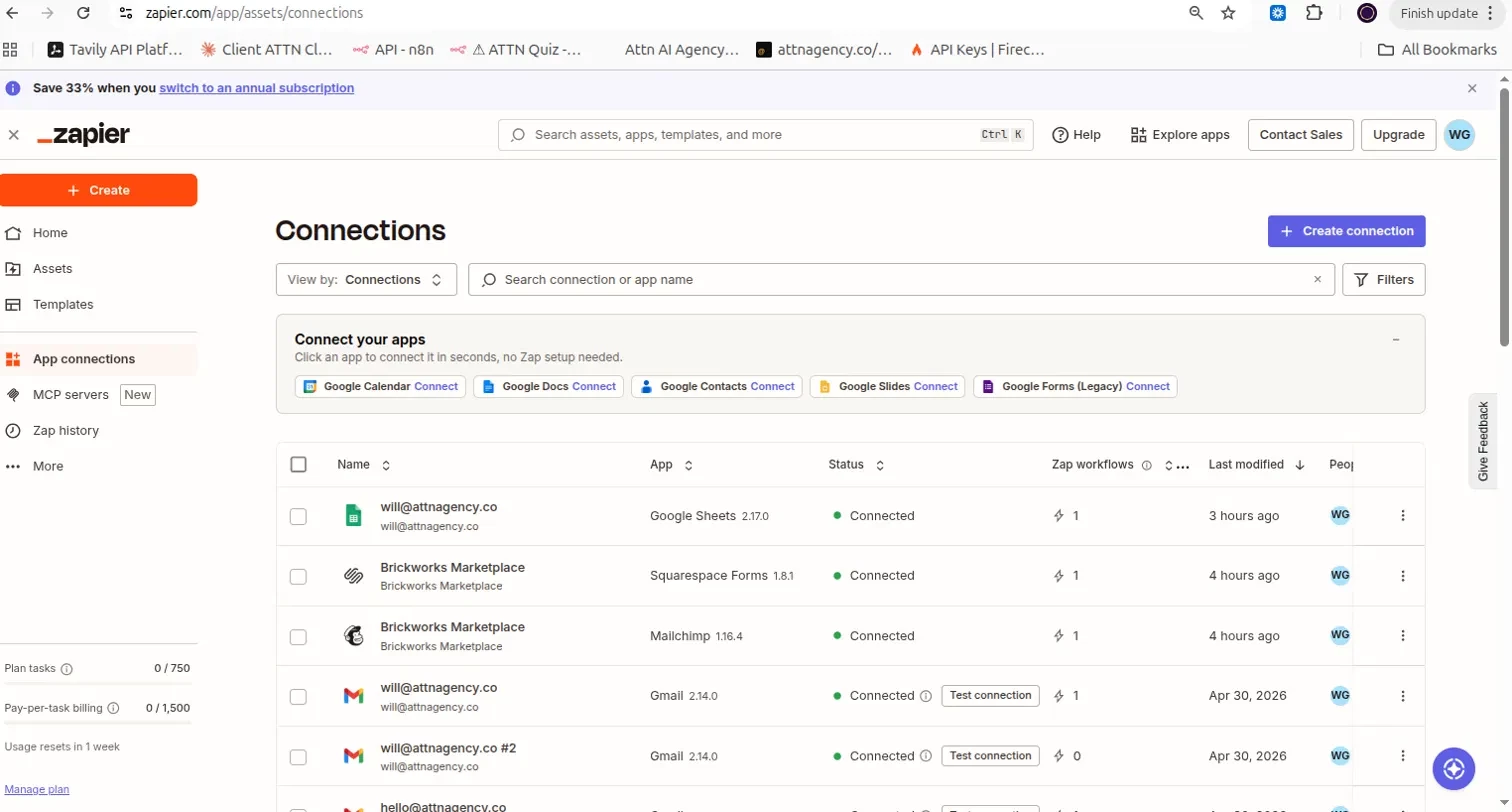Open the Manage plan link
This screenshot has width=1512, height=812.
coord(37,790)
